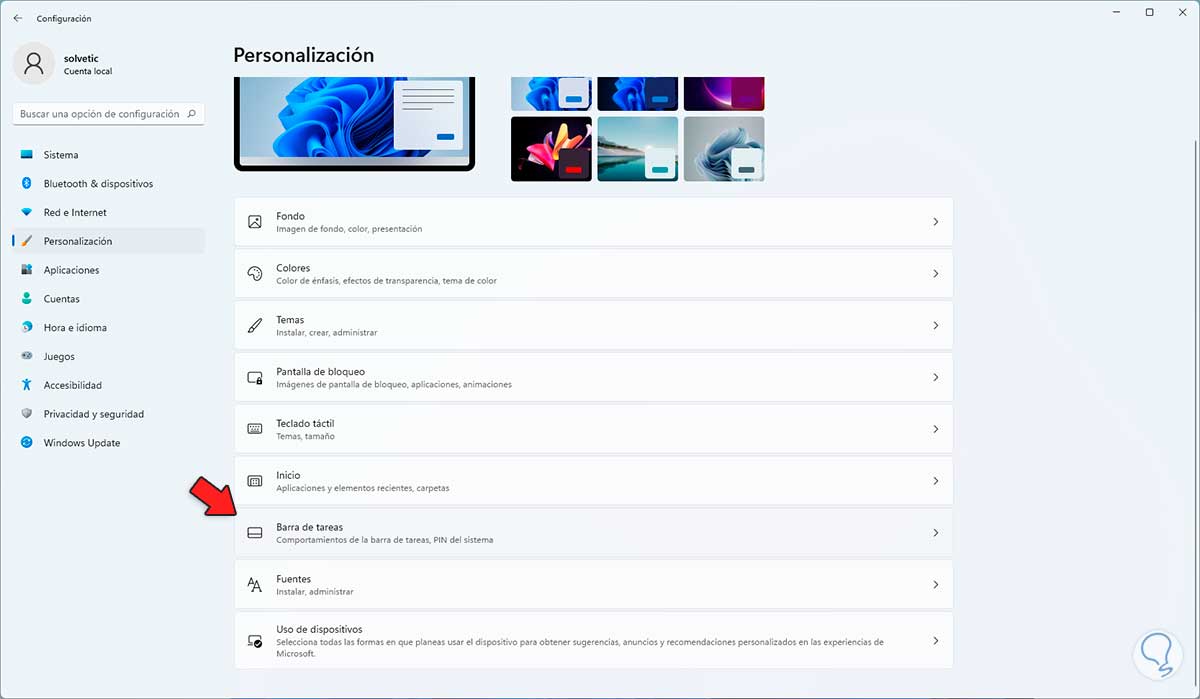Click the Buscar una opción search field

110,114
